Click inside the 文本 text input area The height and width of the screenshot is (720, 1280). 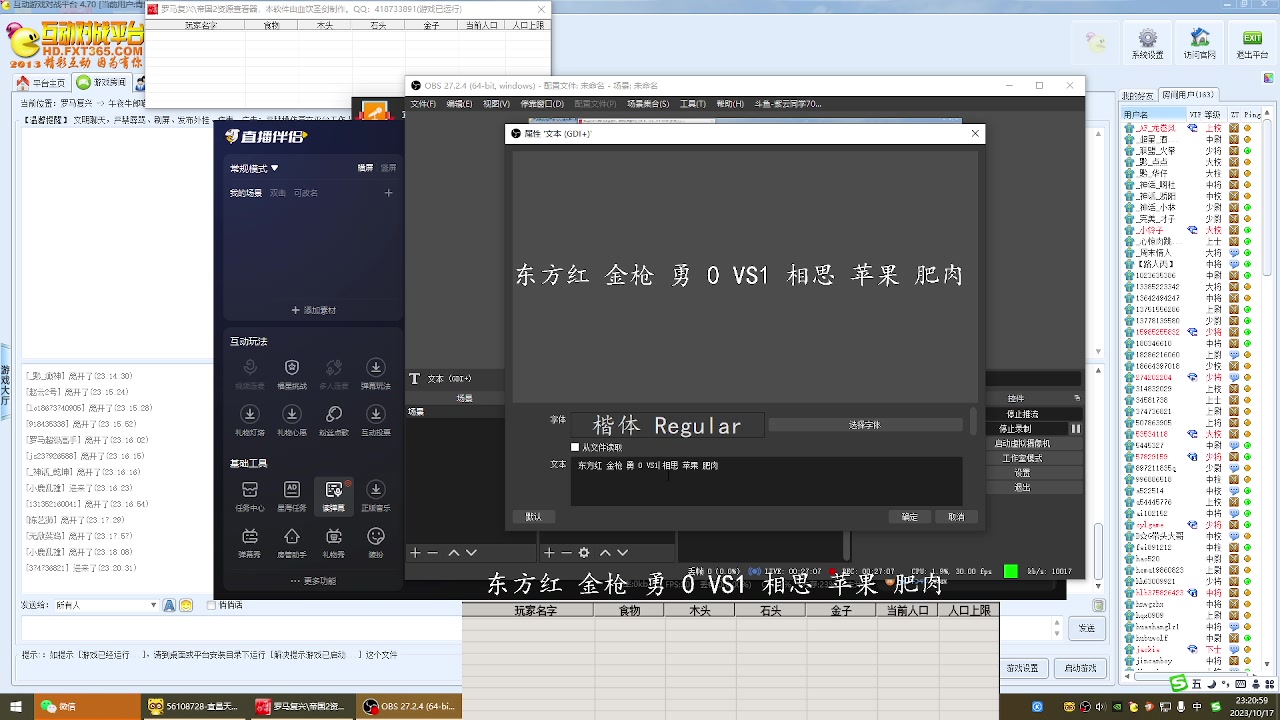(x=767, y=481)
